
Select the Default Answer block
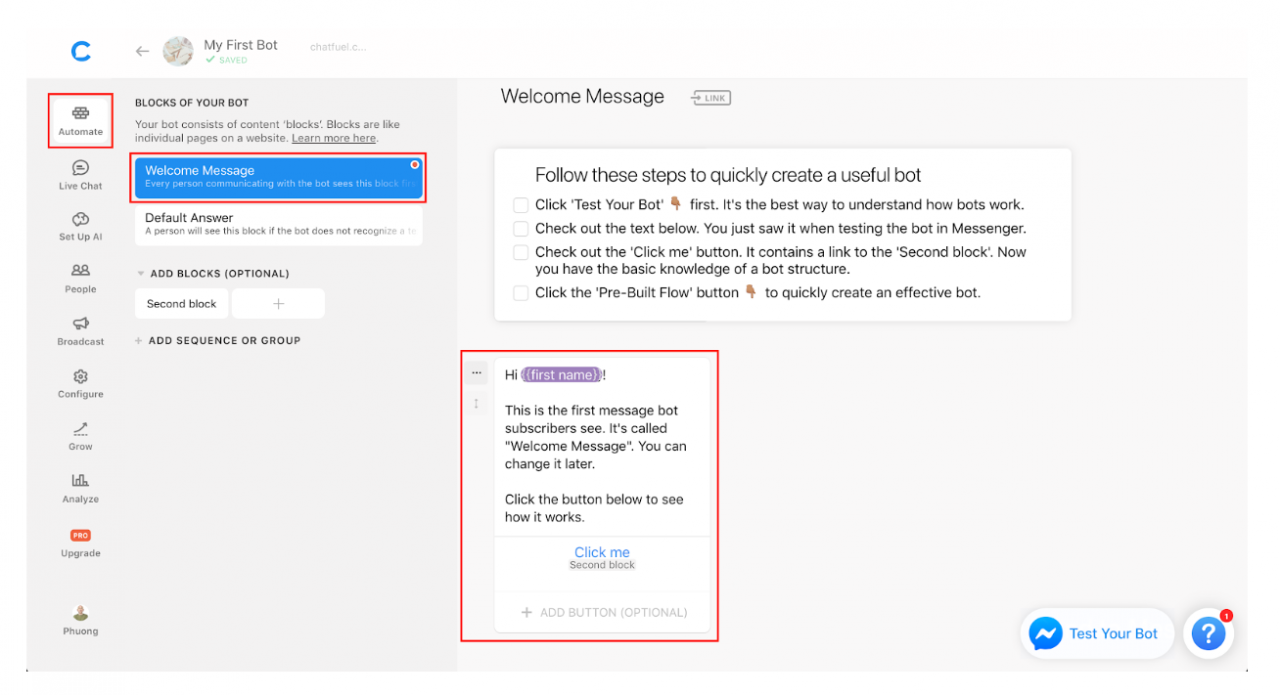click(278, 224)
